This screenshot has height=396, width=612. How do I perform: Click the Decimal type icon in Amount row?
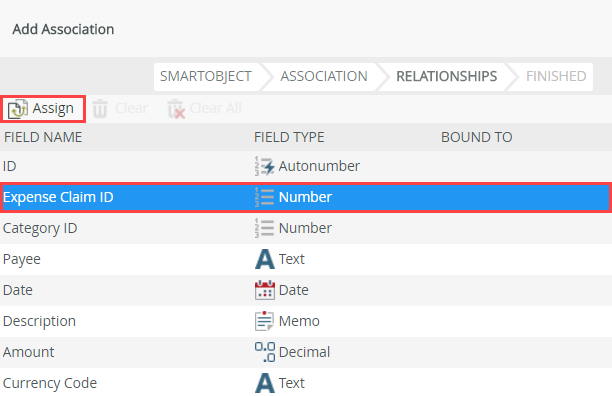point(265,352)
